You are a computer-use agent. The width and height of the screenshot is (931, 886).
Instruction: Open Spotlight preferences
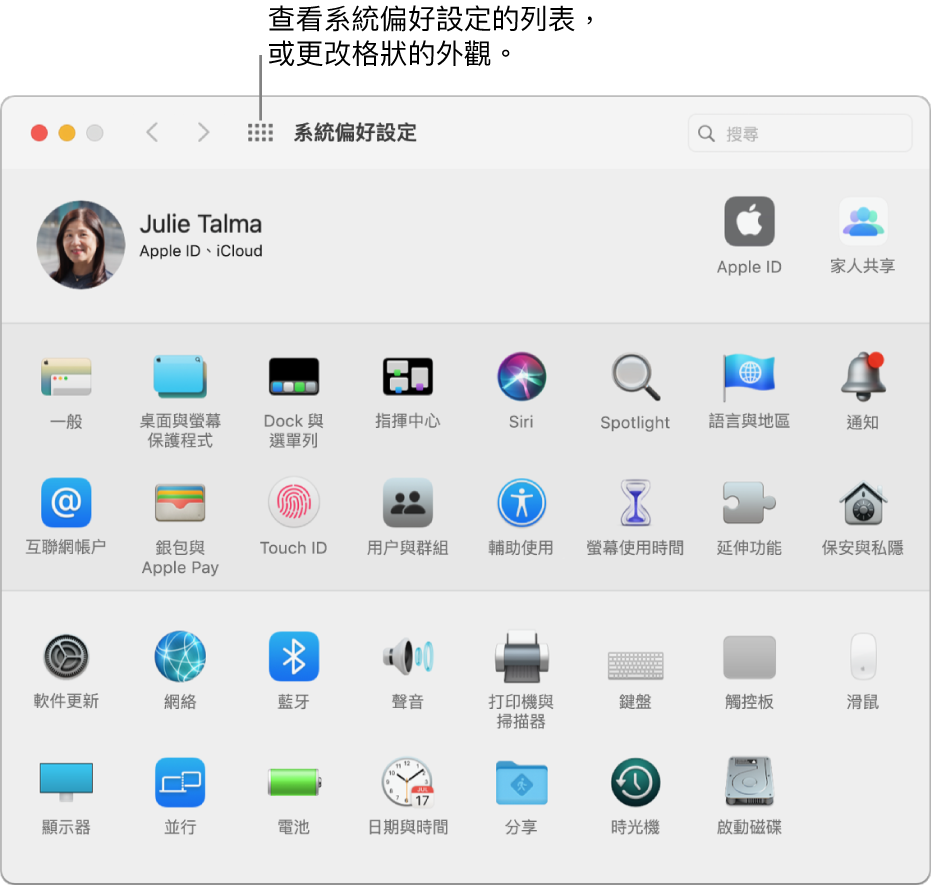[x=635, y=376]
